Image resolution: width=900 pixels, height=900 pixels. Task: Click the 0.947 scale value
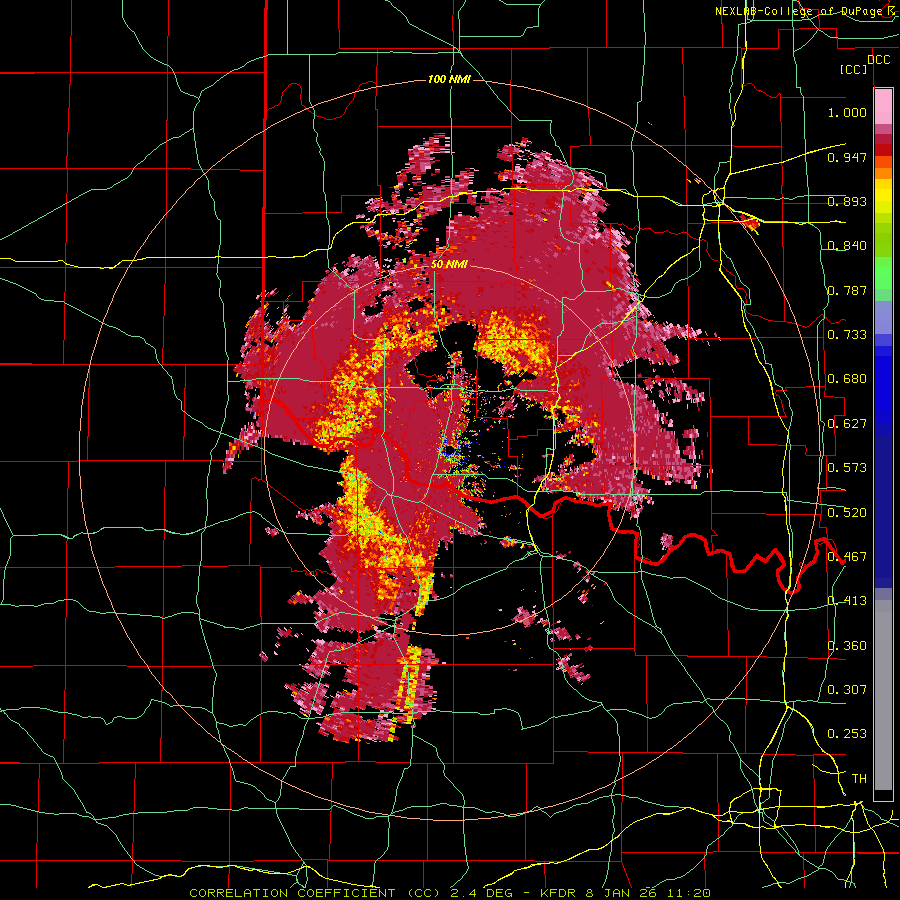click(847, 157)
